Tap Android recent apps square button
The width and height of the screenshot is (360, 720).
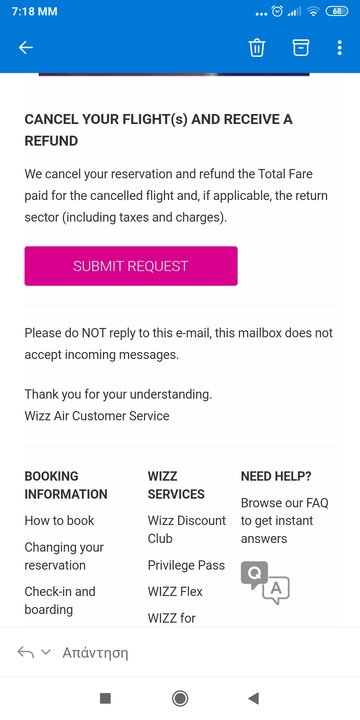click(105, 698)
